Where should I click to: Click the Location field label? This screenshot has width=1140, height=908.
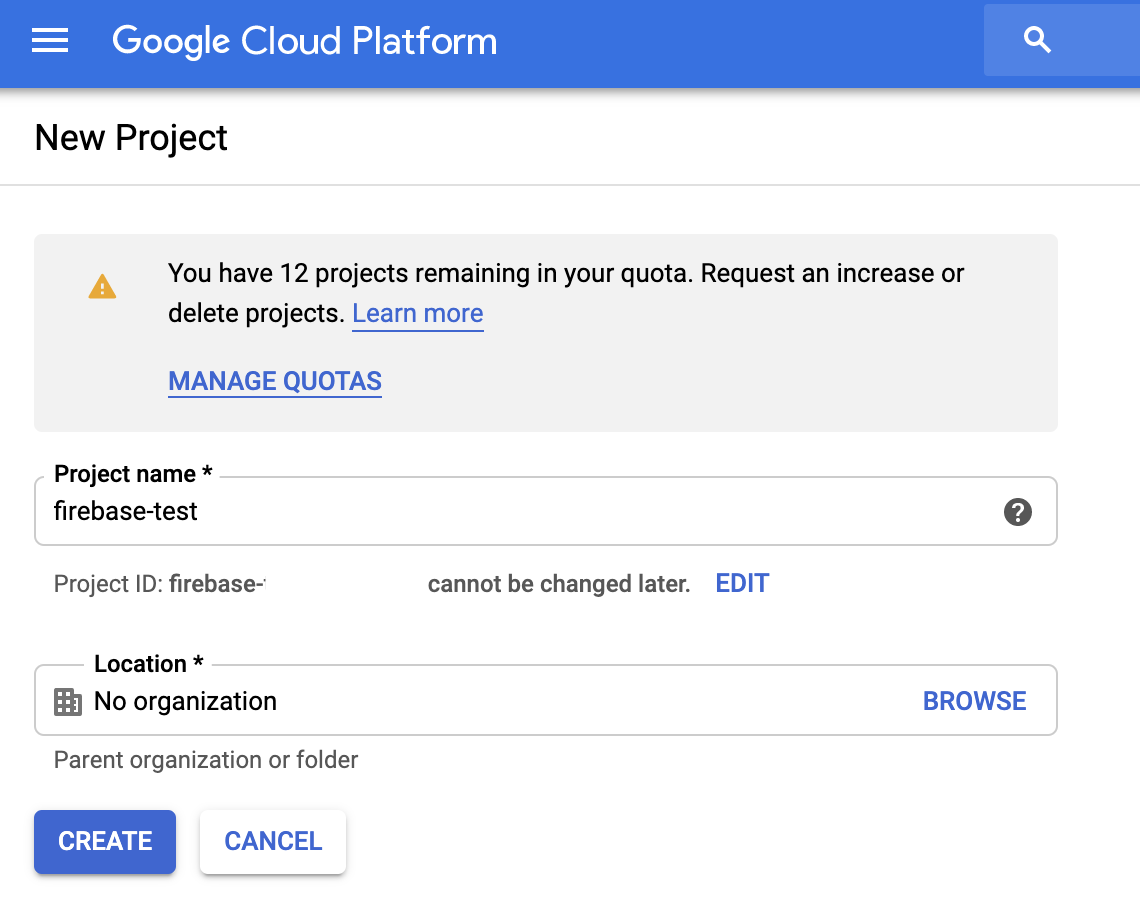click(x=148, y=664)
